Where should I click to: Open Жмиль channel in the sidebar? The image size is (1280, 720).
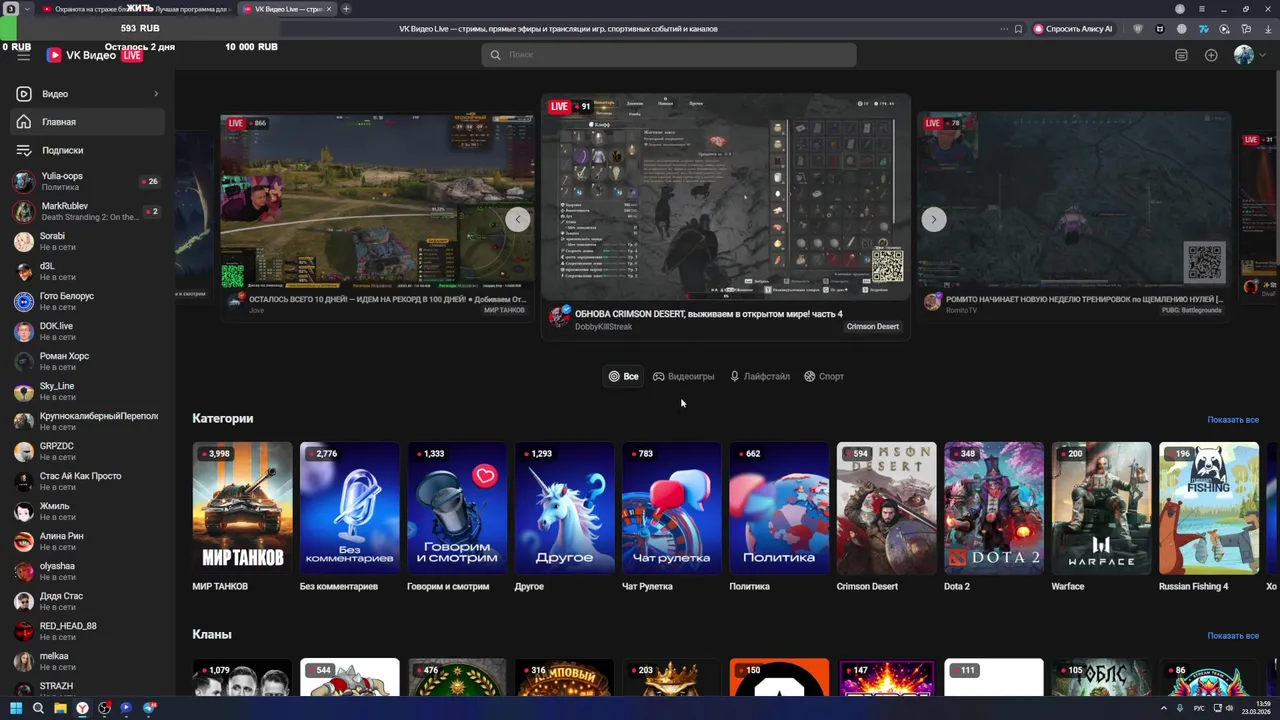(x=88, y=511)
